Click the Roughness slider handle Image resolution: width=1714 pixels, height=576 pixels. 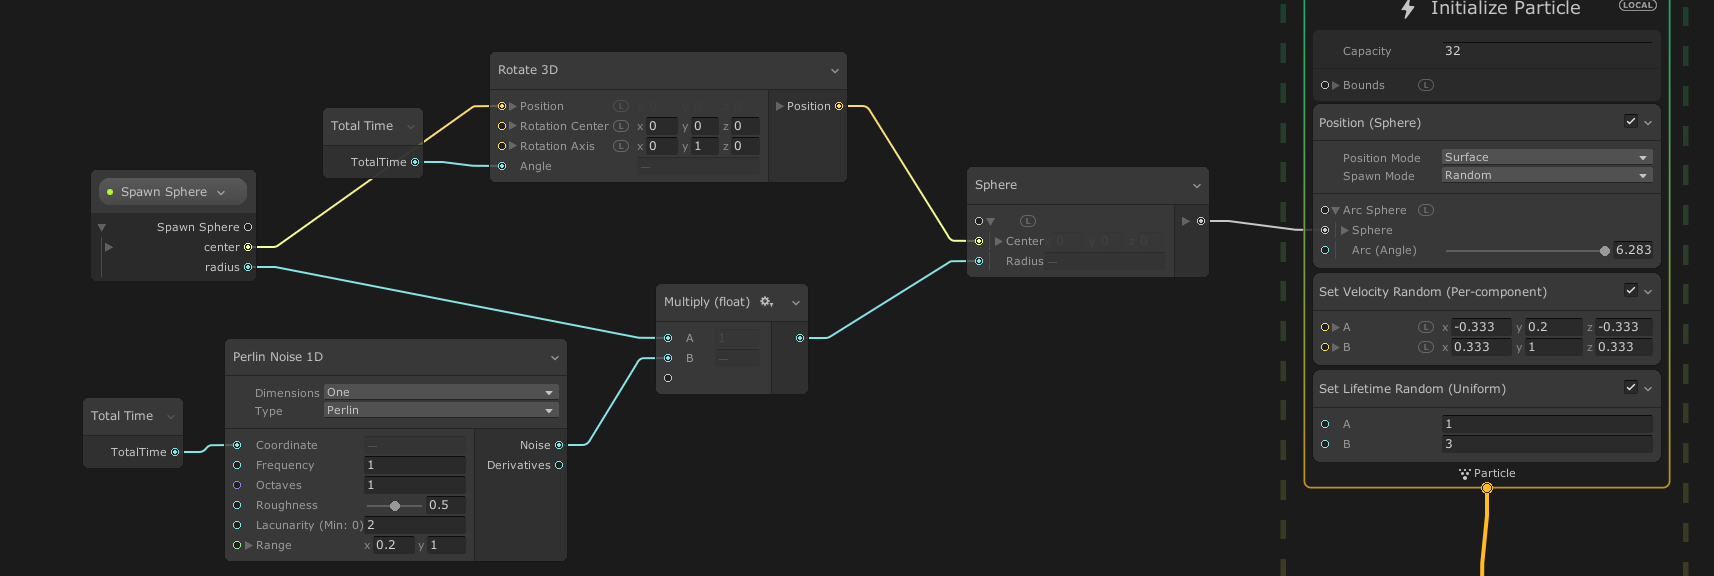[x=395, y=506]
